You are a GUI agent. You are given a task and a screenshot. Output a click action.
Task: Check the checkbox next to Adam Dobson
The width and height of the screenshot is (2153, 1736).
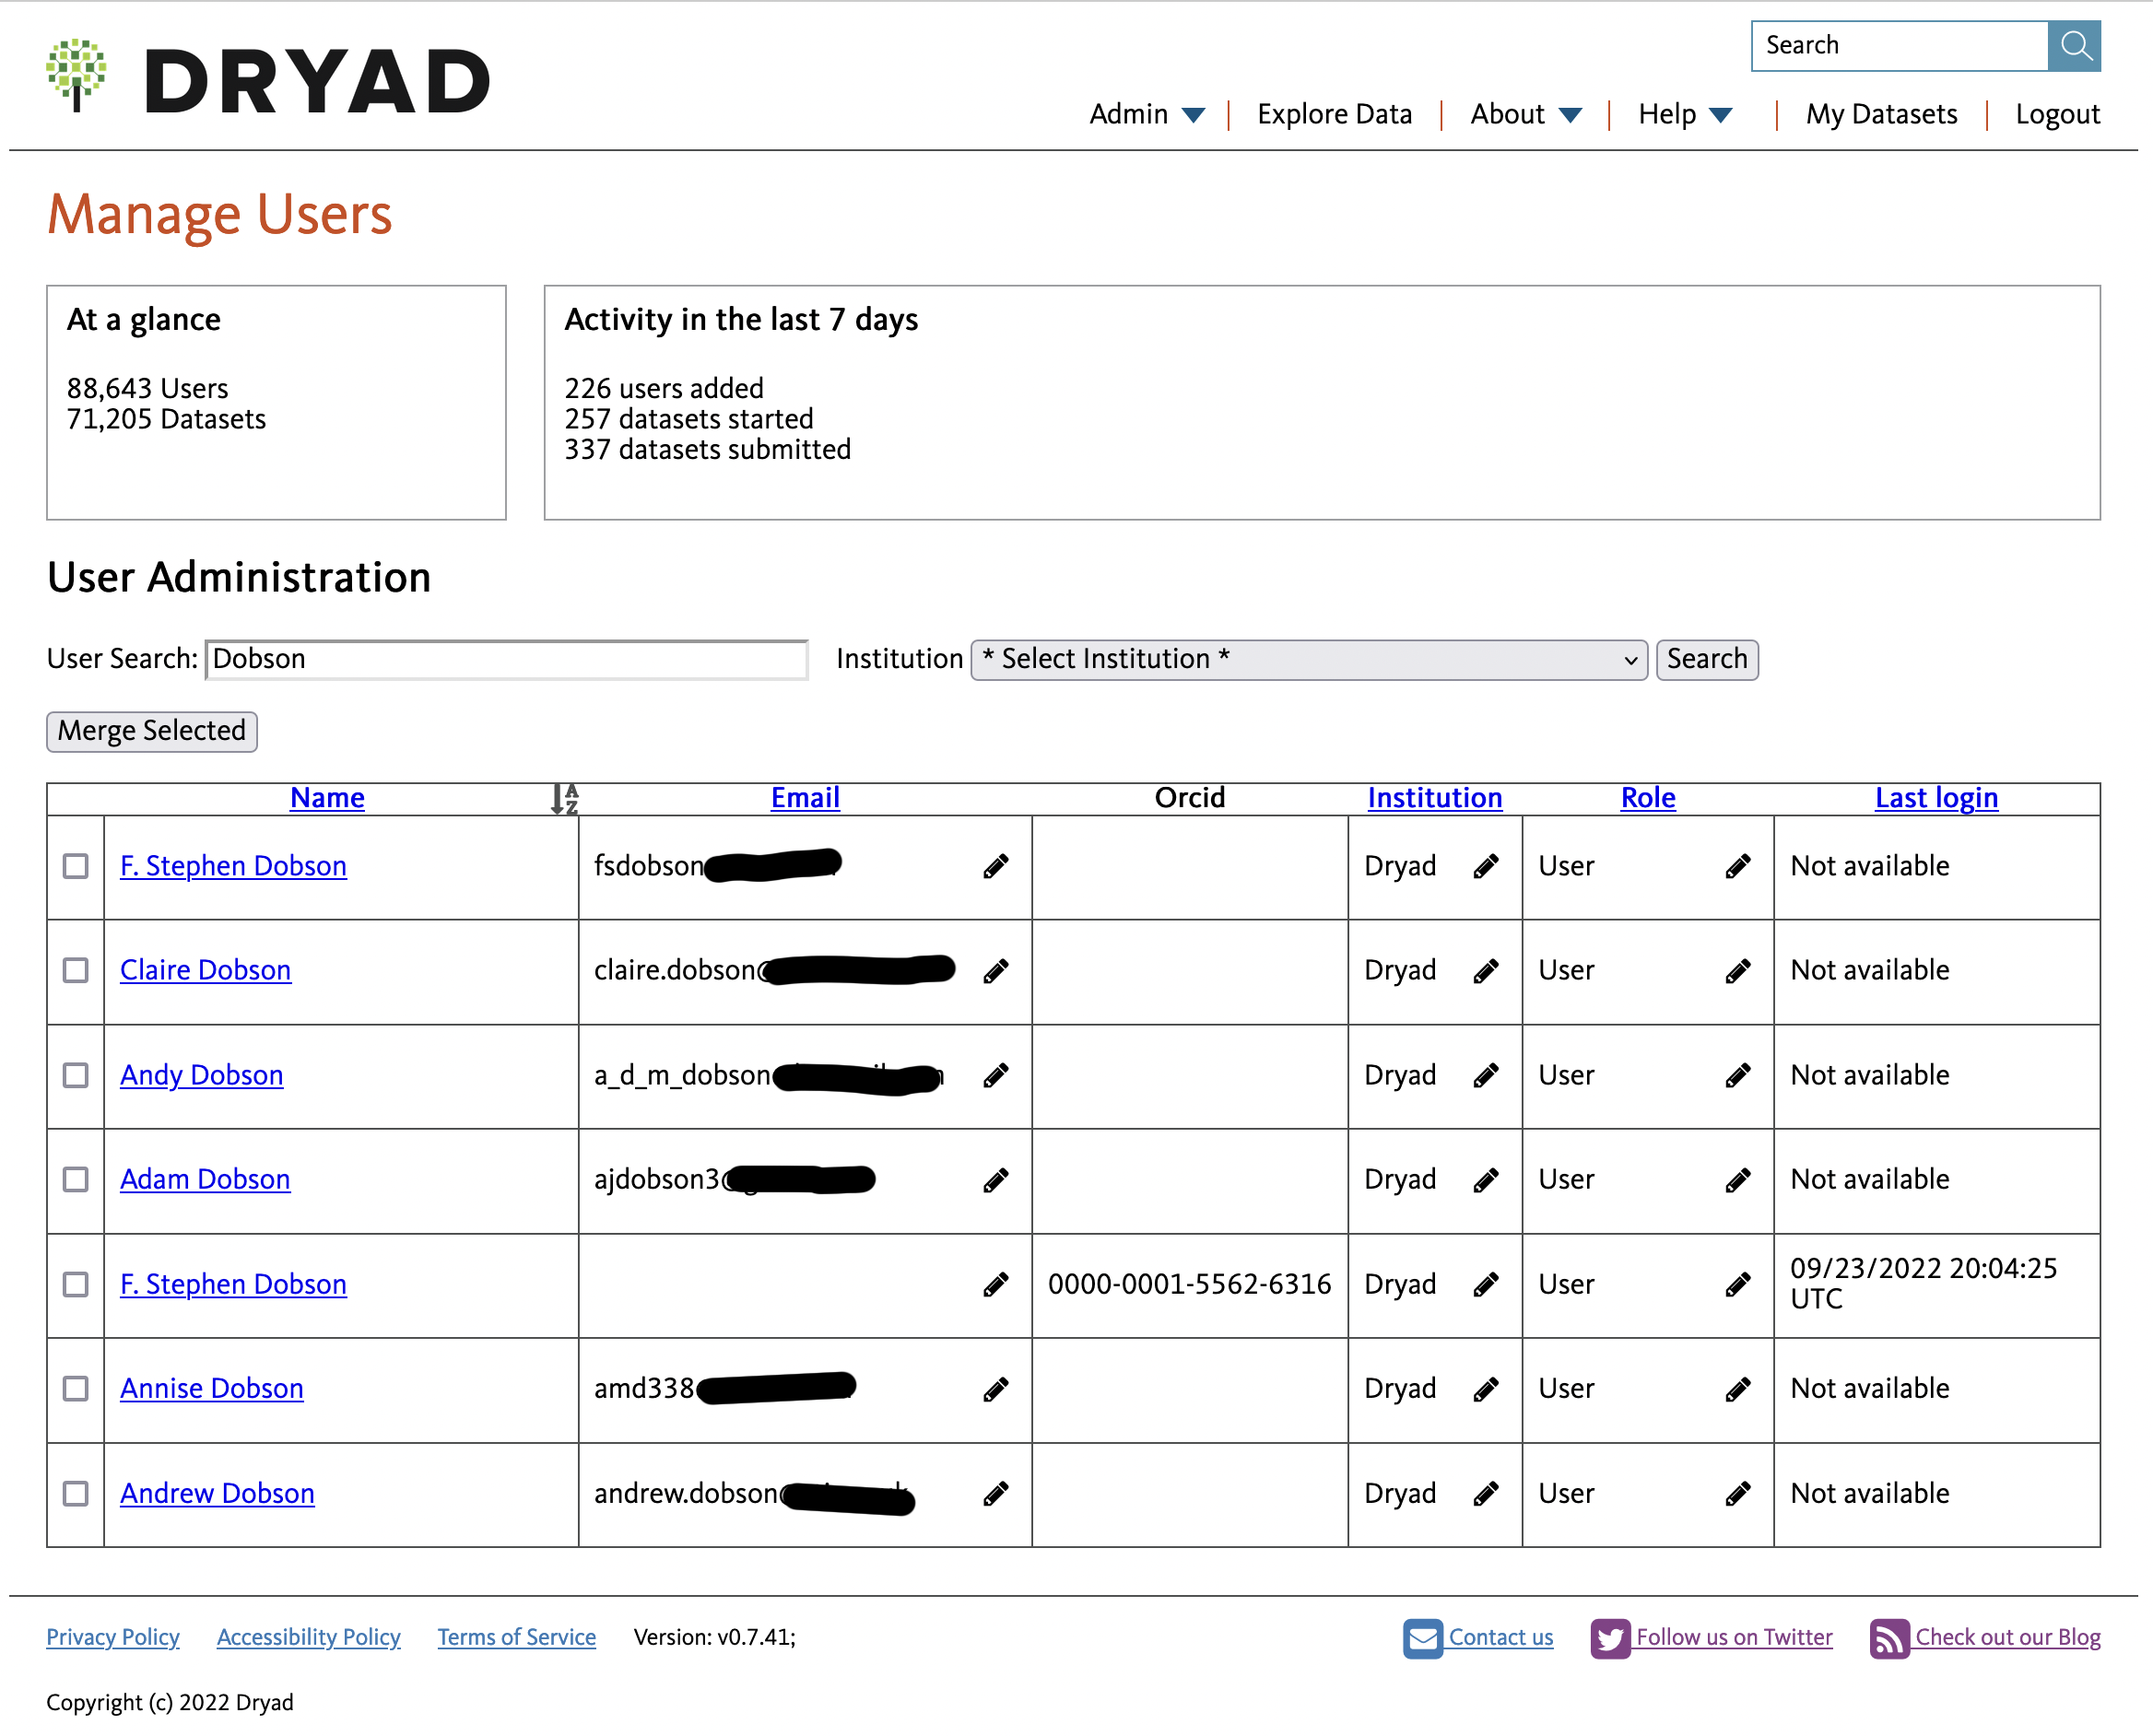point(76,1180)
